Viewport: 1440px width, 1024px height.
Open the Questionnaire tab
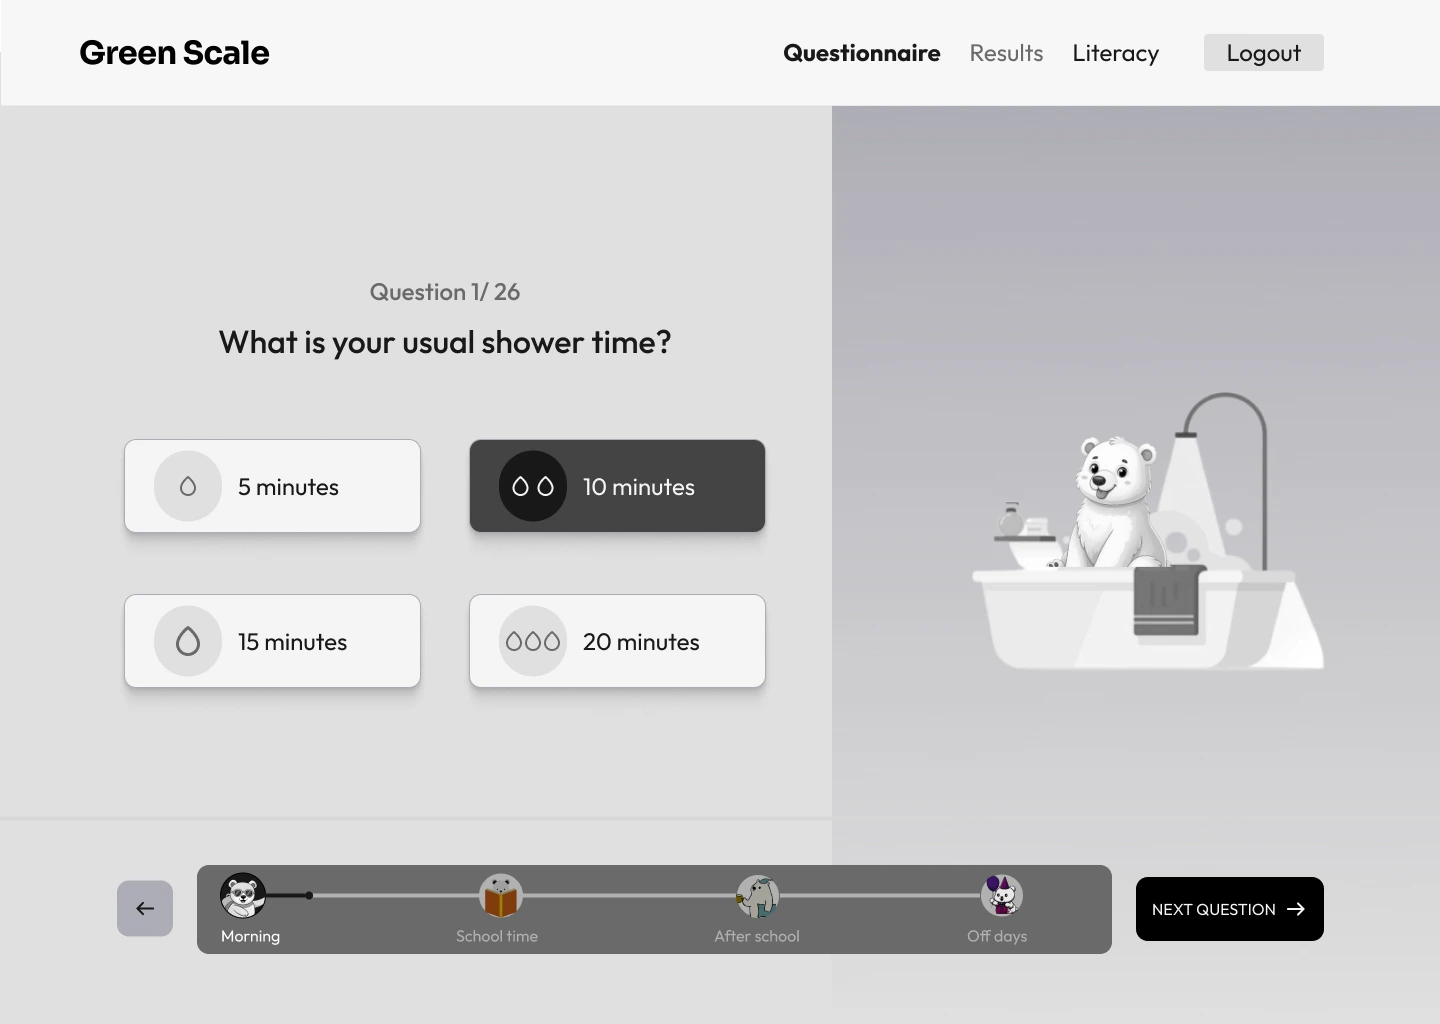(x=862, y=53)
